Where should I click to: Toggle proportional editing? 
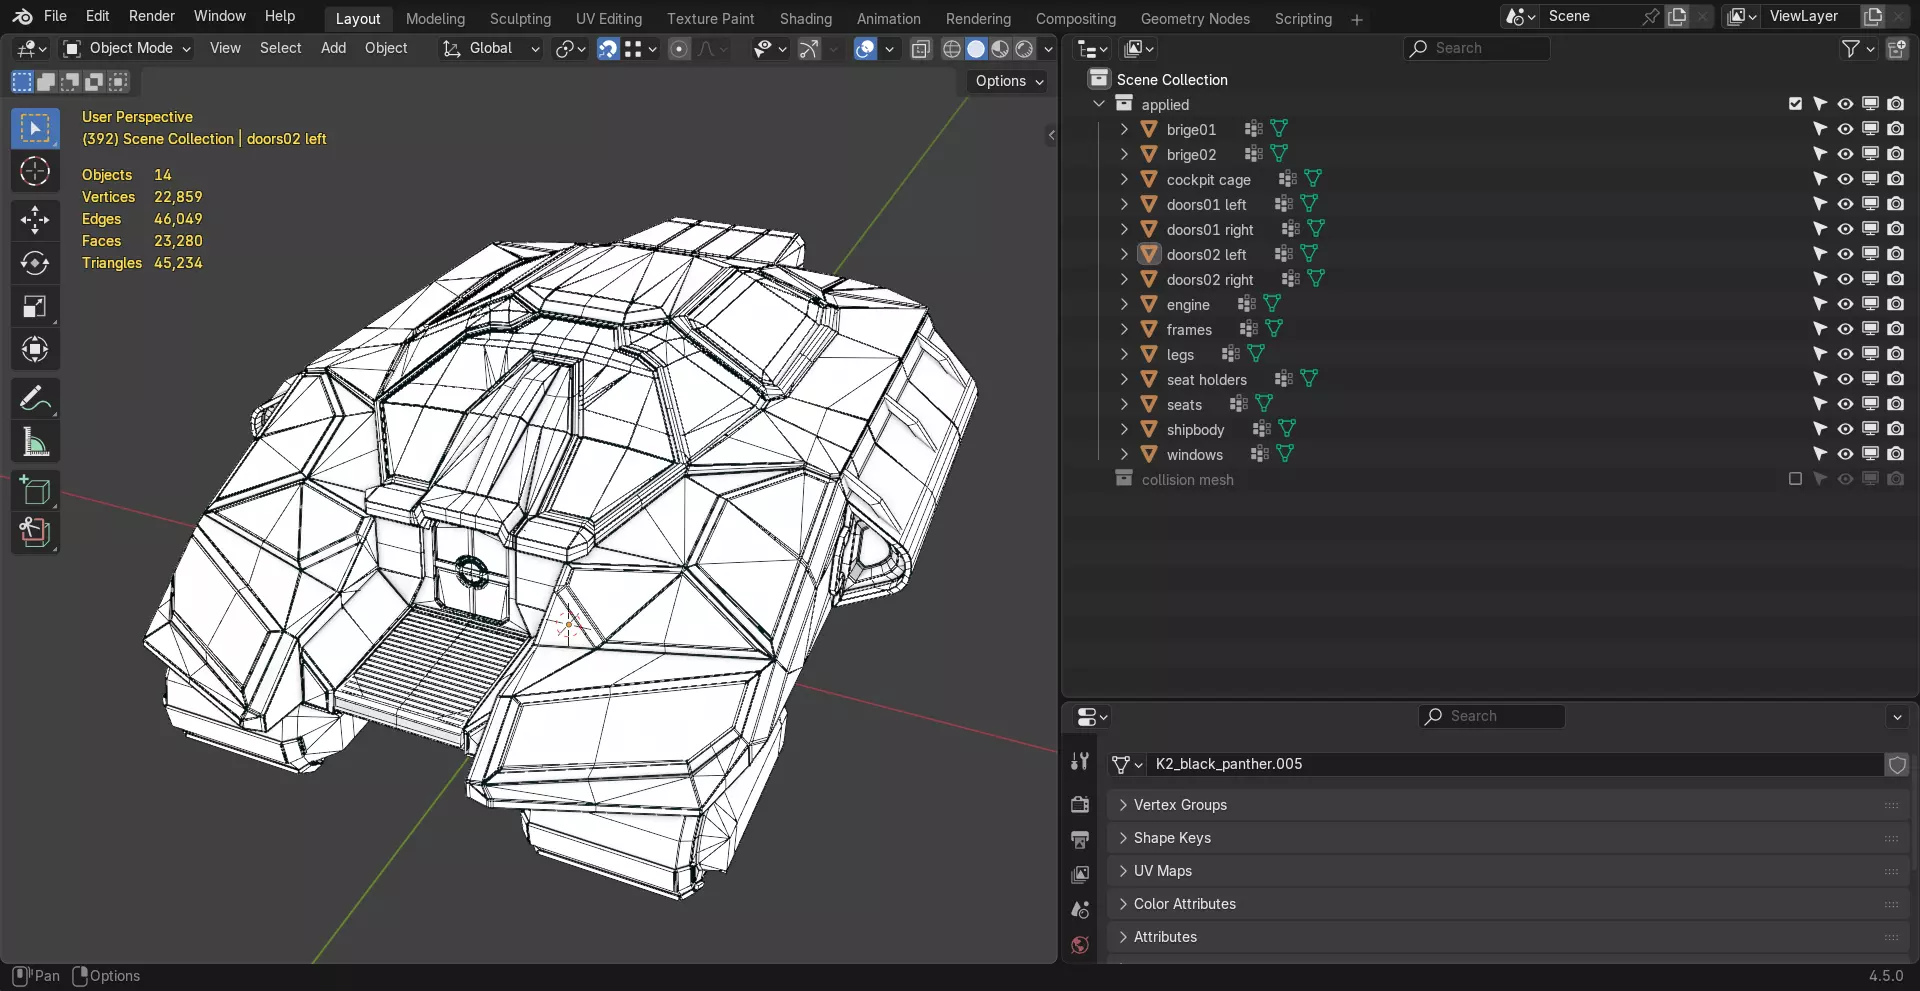(679, 49)
